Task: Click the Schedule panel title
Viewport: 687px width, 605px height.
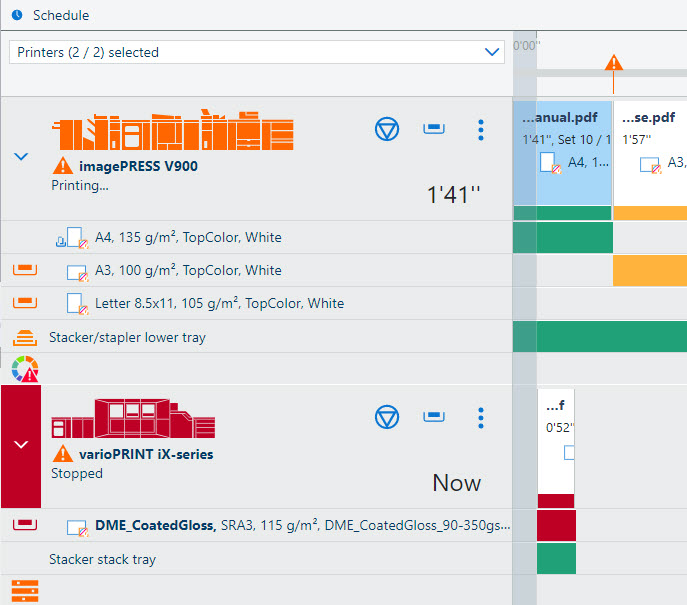Action: pos(61,15)
